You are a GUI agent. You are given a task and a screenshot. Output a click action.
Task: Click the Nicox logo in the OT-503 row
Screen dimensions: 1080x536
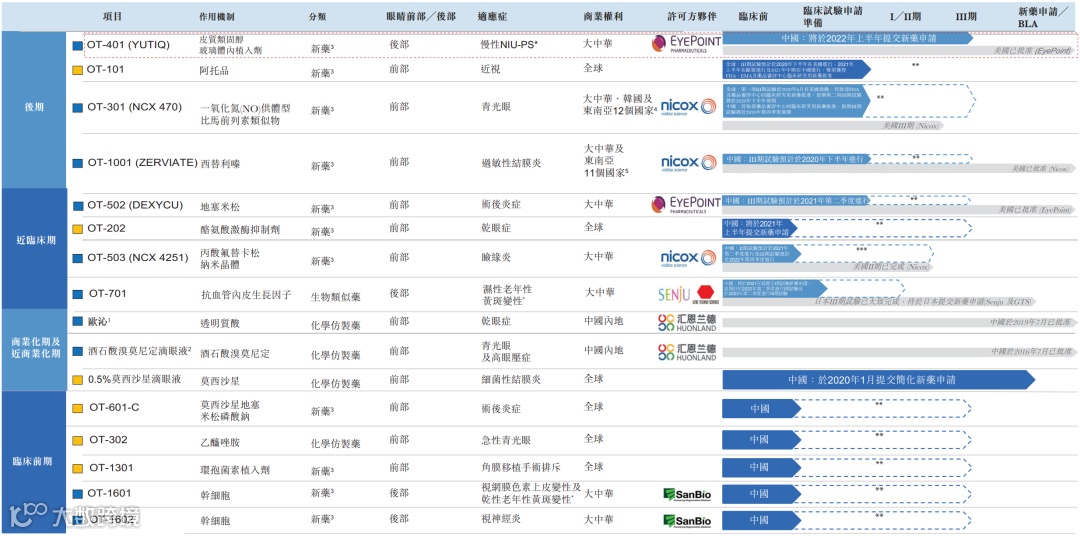point(689,258)
